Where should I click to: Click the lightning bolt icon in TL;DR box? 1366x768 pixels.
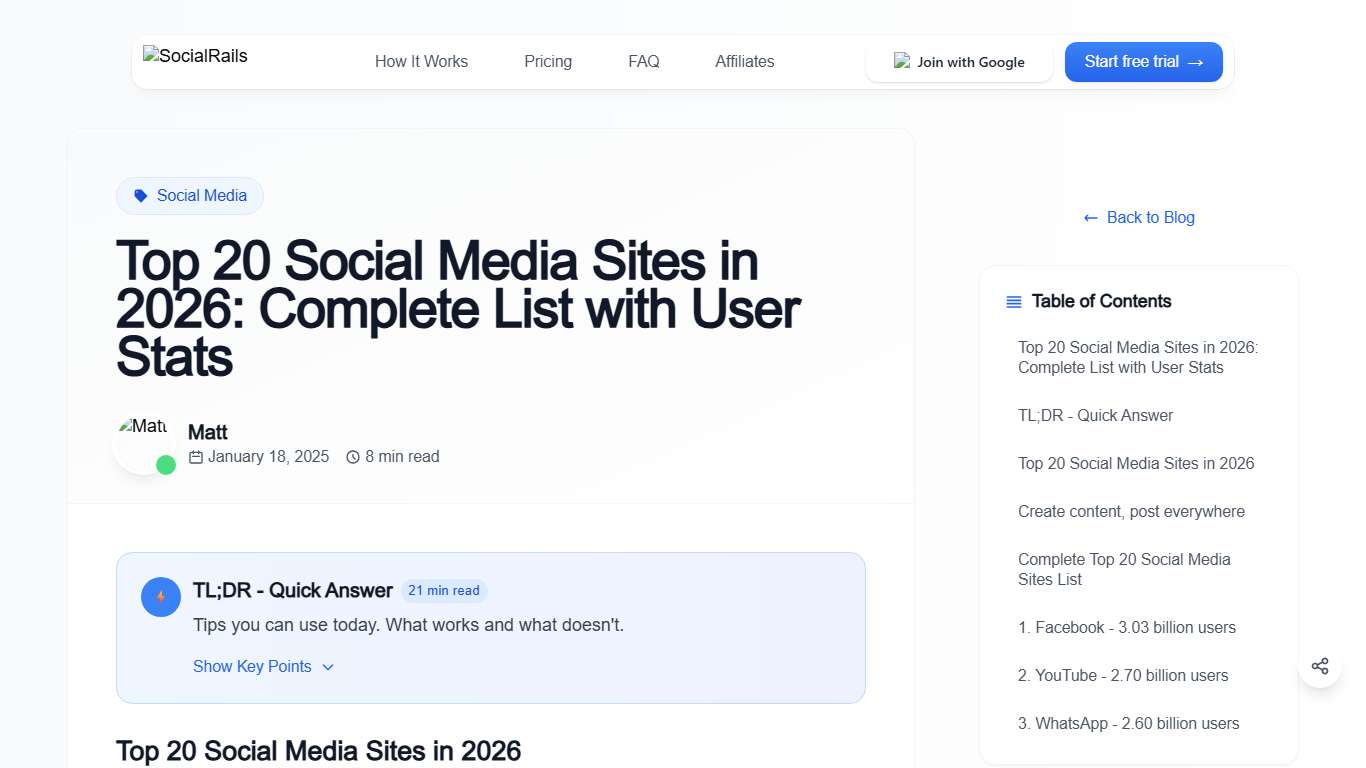pyautogui.click(x=160, y=596)
